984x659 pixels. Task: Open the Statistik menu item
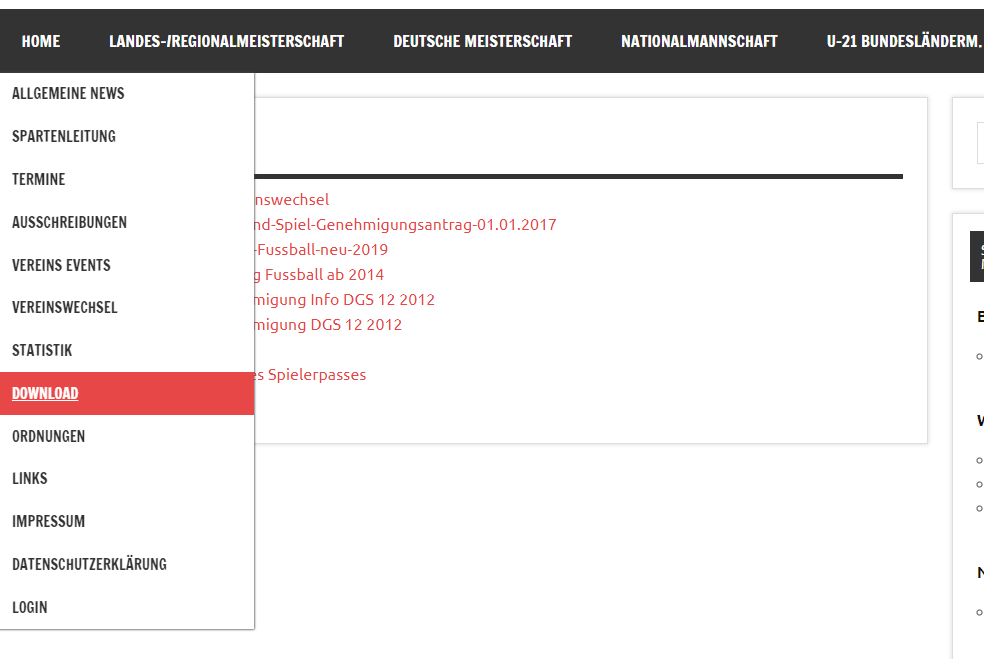point(42,351)
